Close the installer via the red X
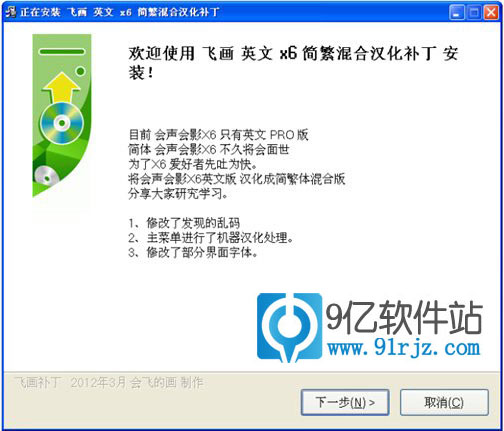 (x=491, y=13)
